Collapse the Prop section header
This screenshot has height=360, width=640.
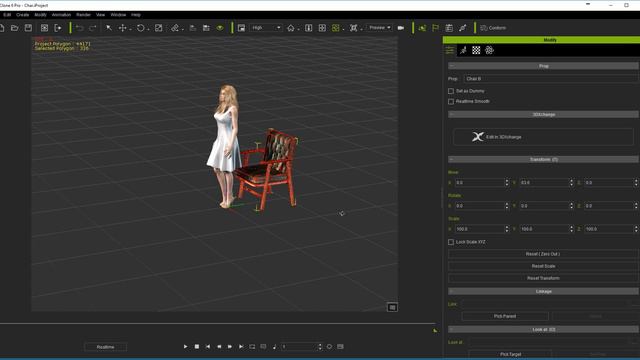tap(543, 66)
